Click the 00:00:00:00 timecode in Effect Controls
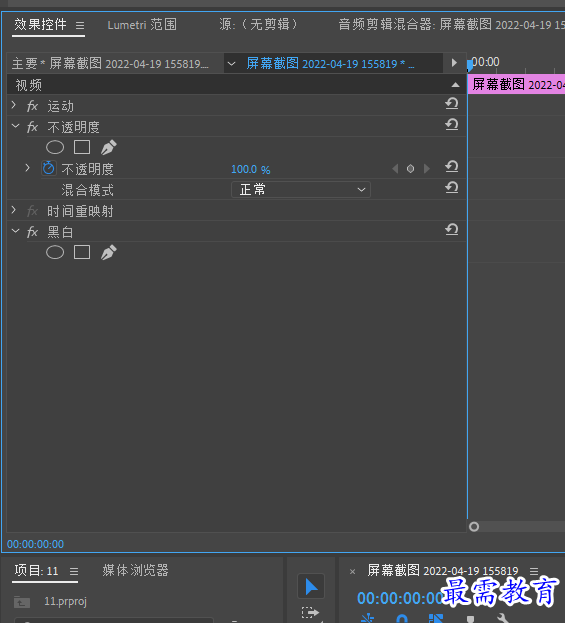Screen dimensions: 565x623 point(35,544)
